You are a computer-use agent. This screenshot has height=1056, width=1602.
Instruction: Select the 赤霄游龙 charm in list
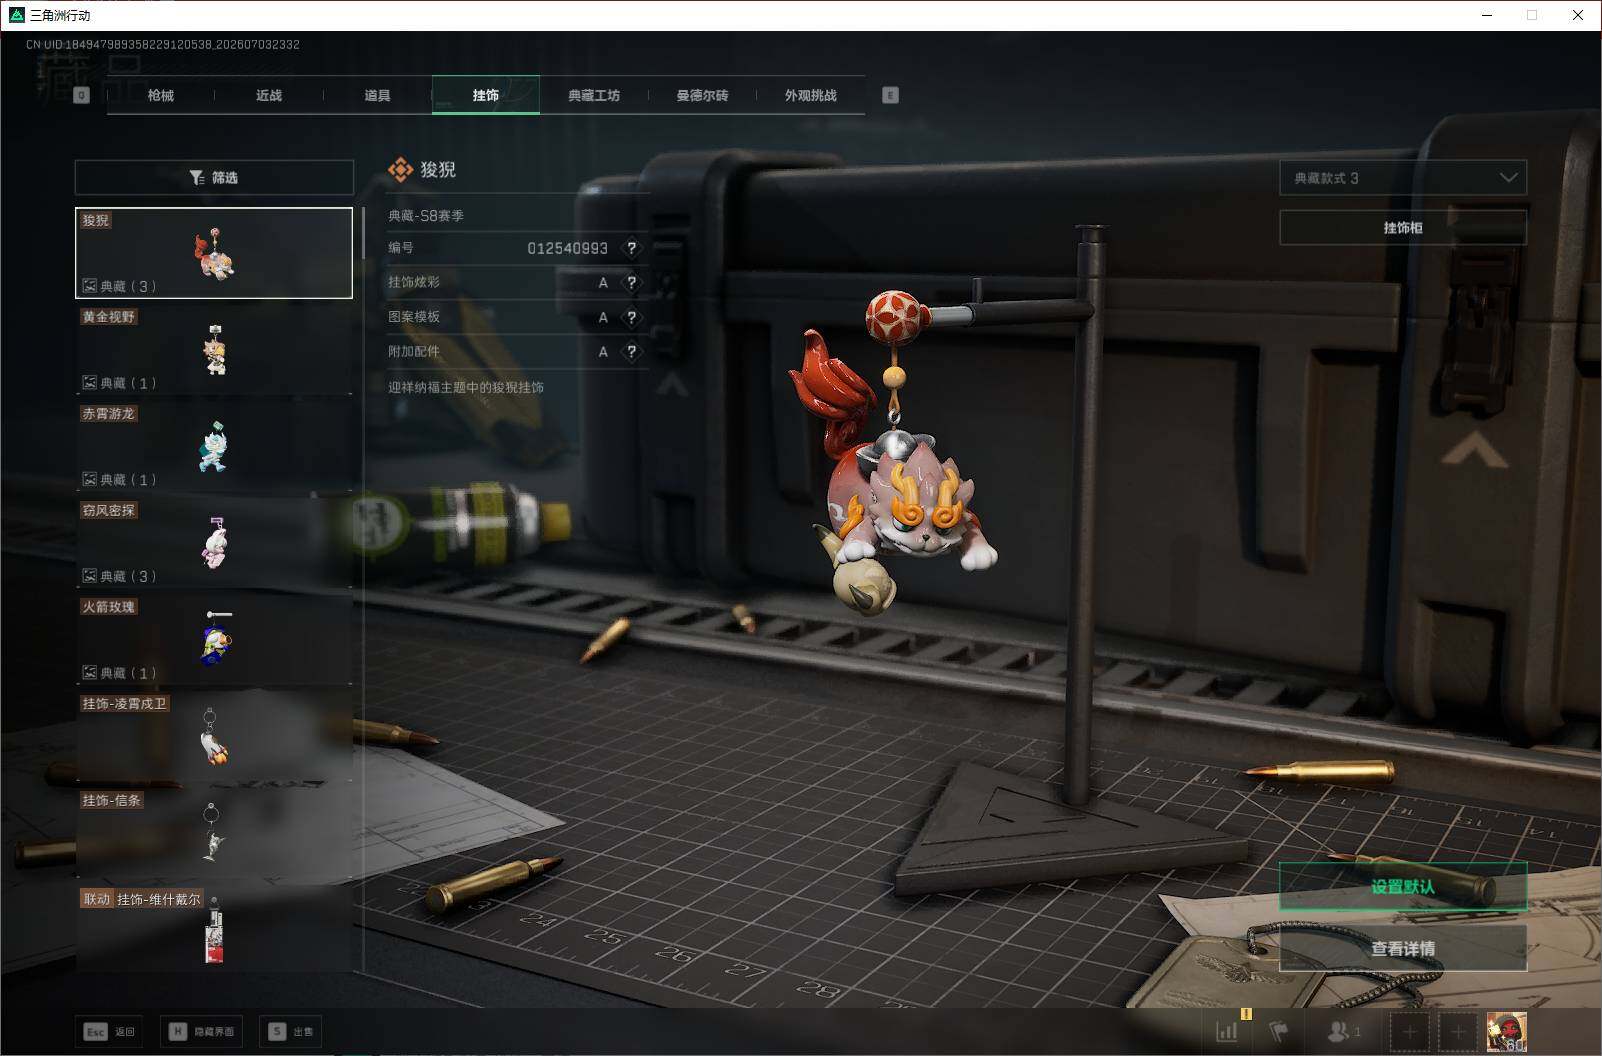tap(214, 446)
